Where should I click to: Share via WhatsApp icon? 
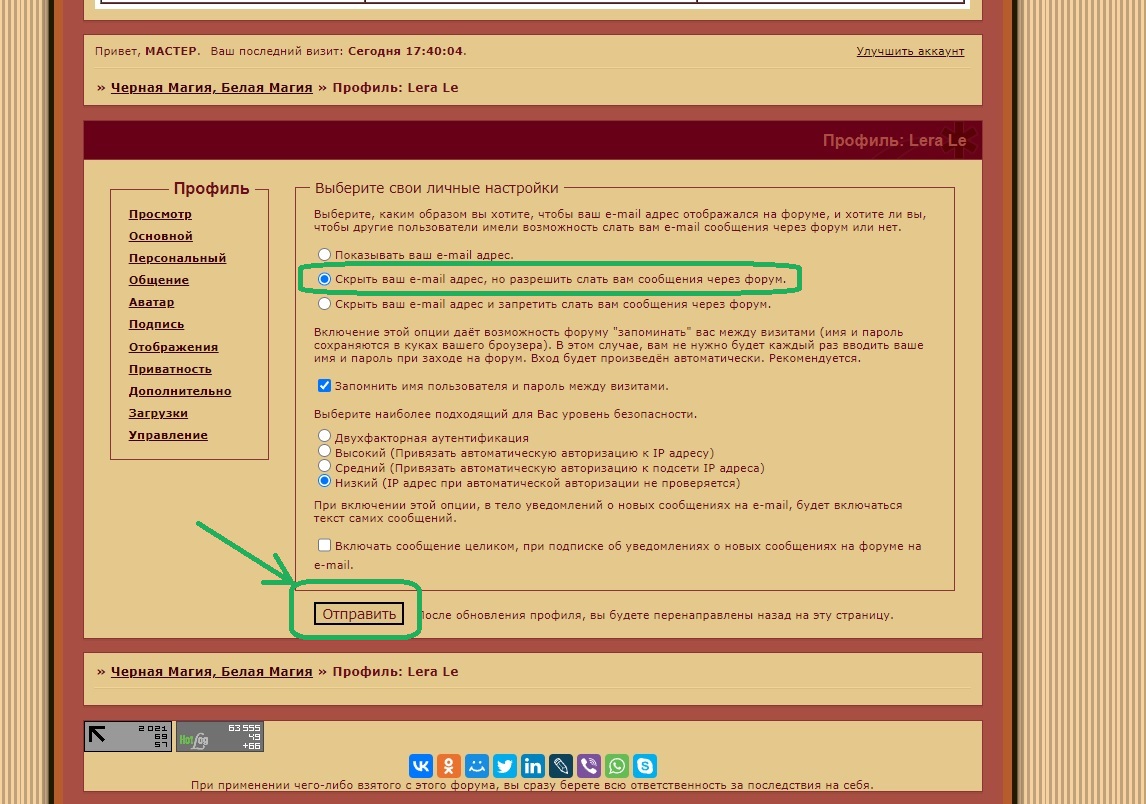tap(617, 765)
